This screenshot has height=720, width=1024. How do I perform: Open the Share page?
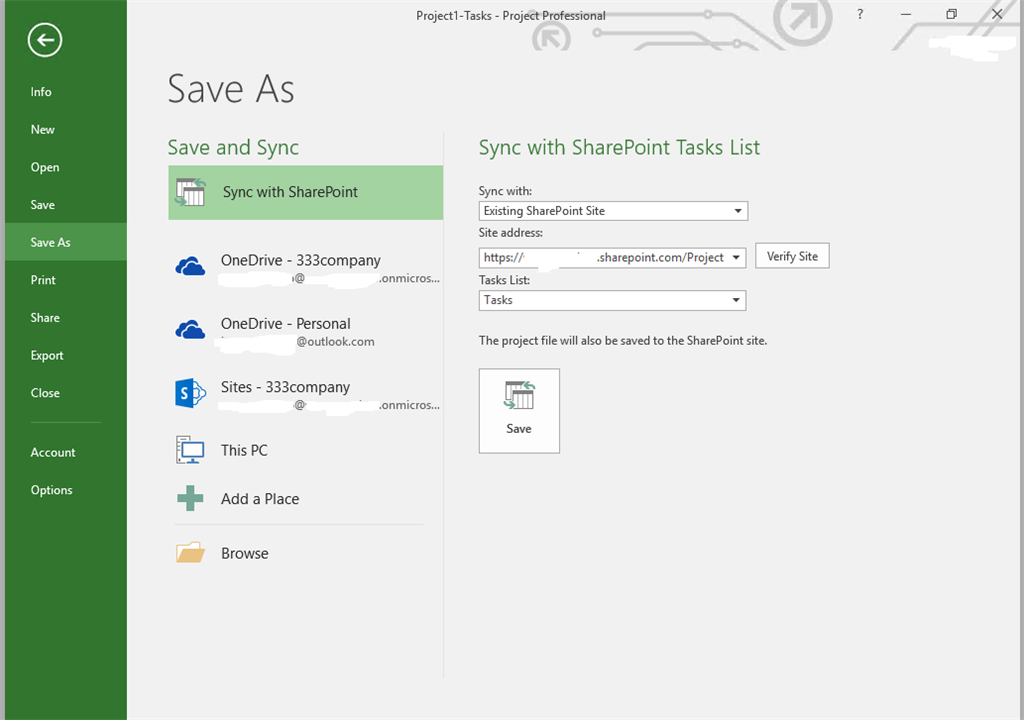click(x=44, y=318)
